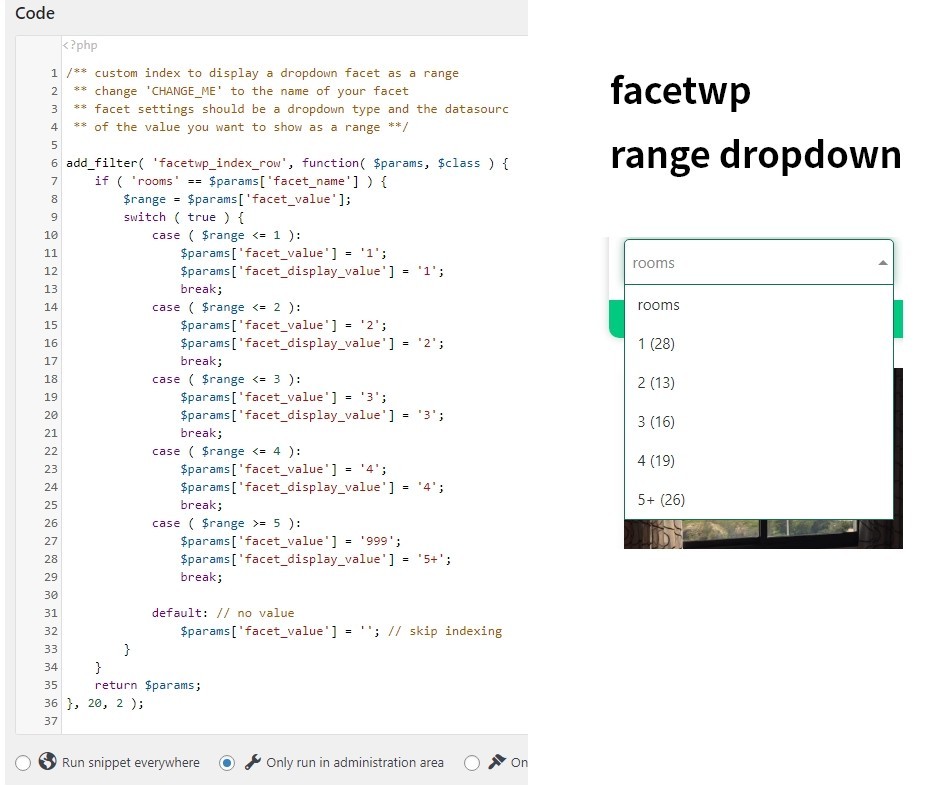Click the 'facetwp_index_row' string in code
This screenshot has width=940, height=785.
click(x=220, y=163)
